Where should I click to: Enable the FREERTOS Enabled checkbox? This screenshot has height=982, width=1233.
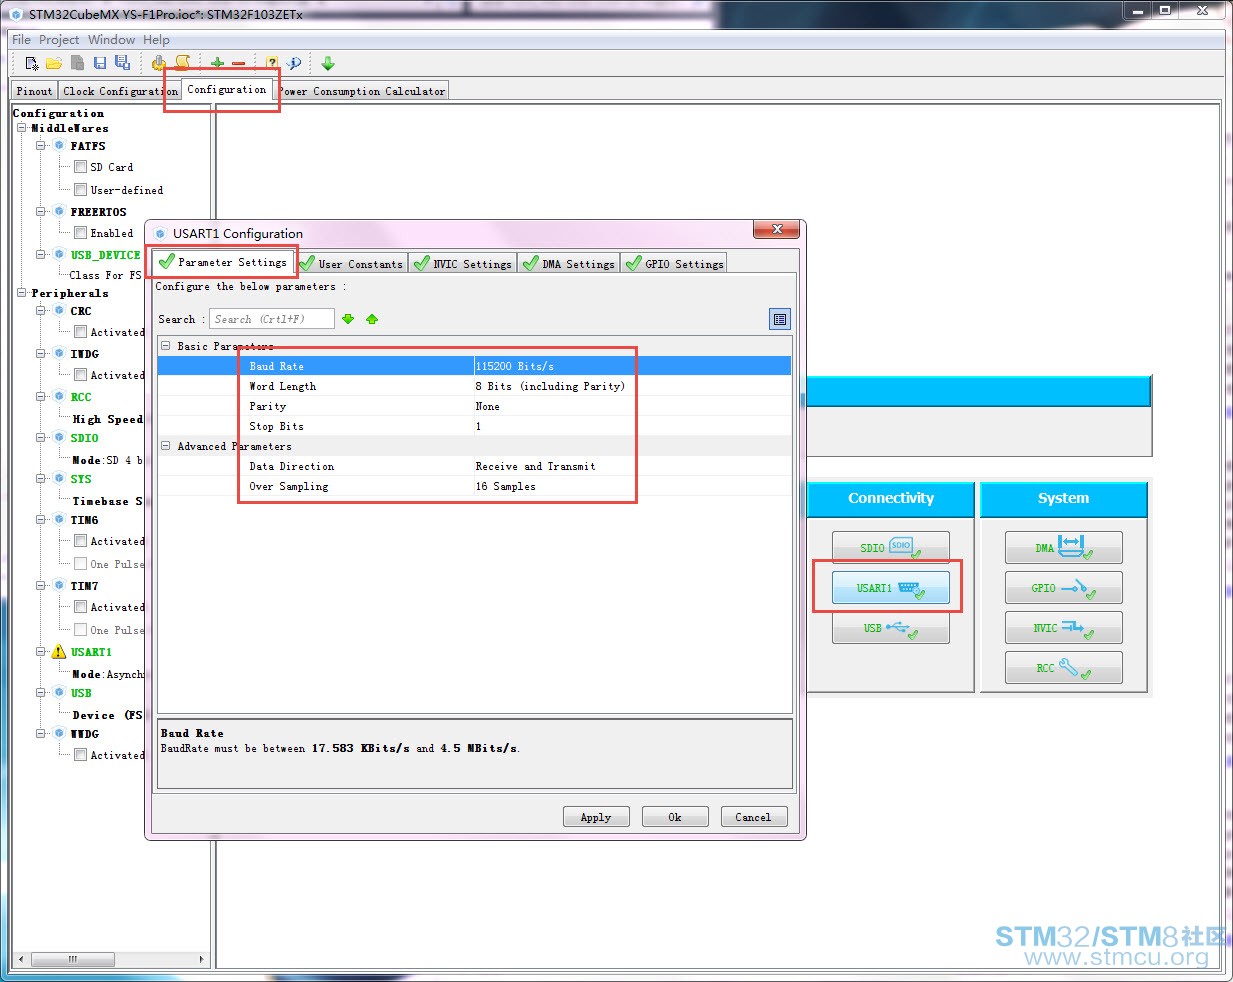point(80,232)
